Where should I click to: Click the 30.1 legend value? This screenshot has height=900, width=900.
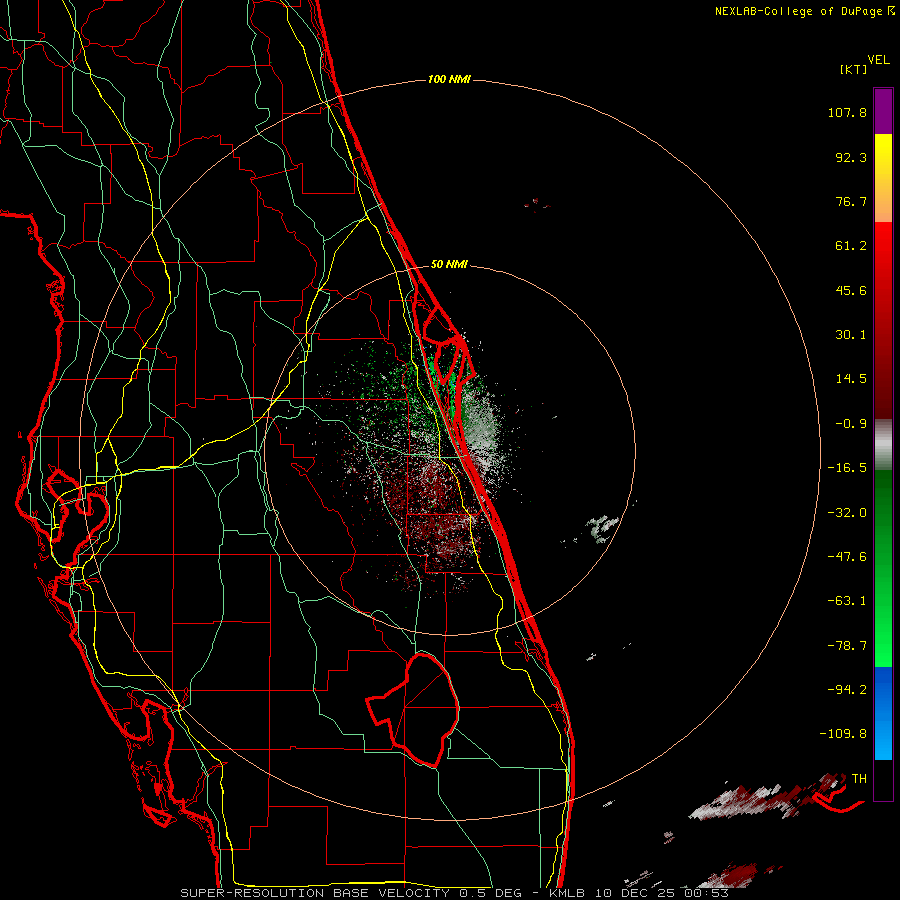tap(851, 335)
